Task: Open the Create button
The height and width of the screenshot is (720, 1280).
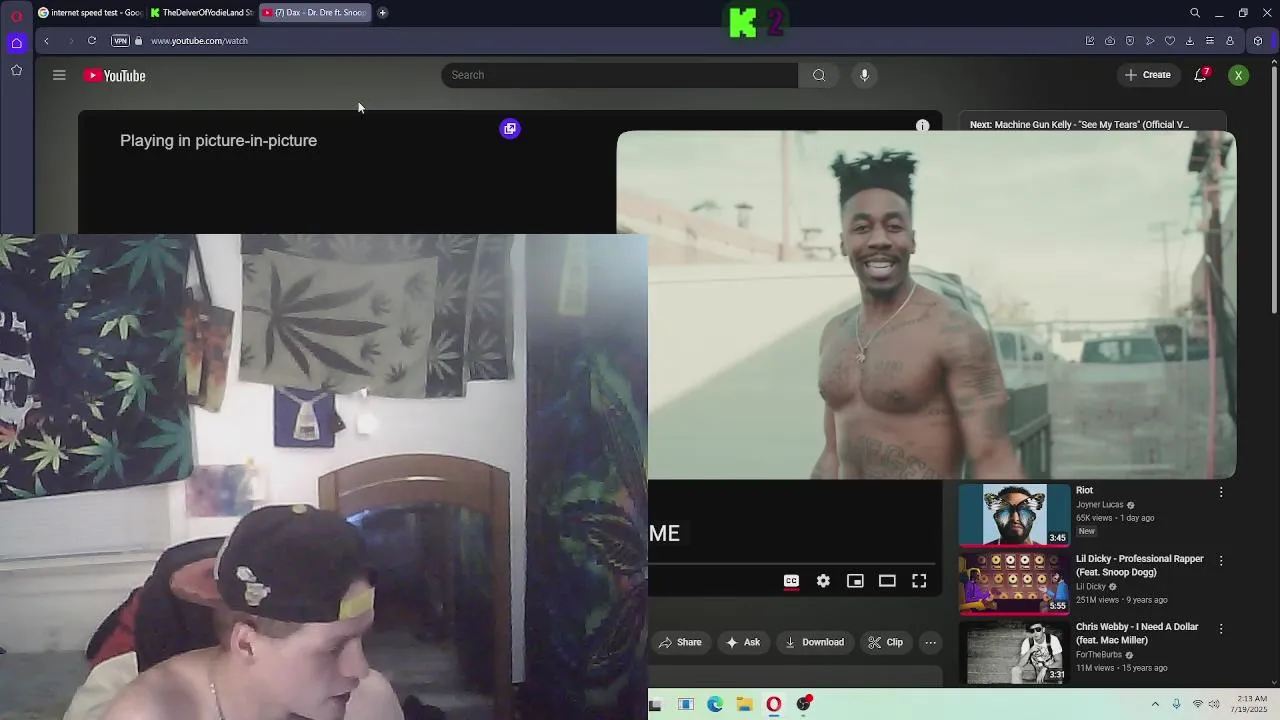Action: tap(1148, 75)
